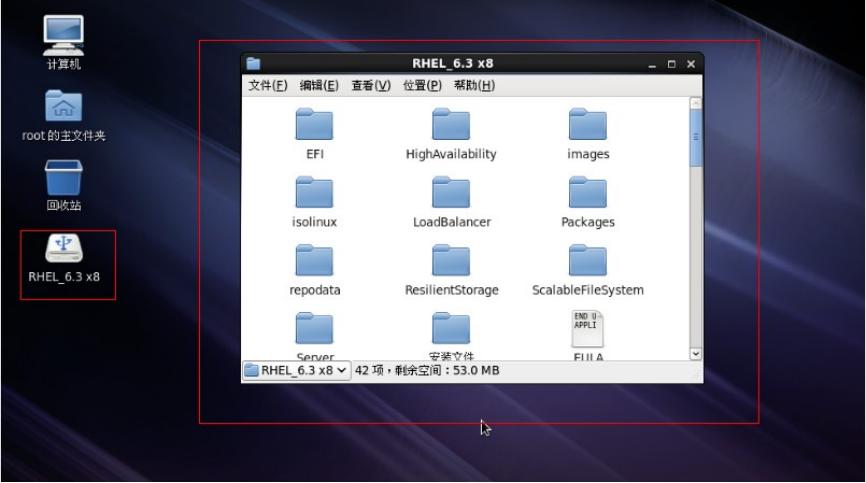Select the Server folder icon
The image size is (866, 483).
click(314, 328)
